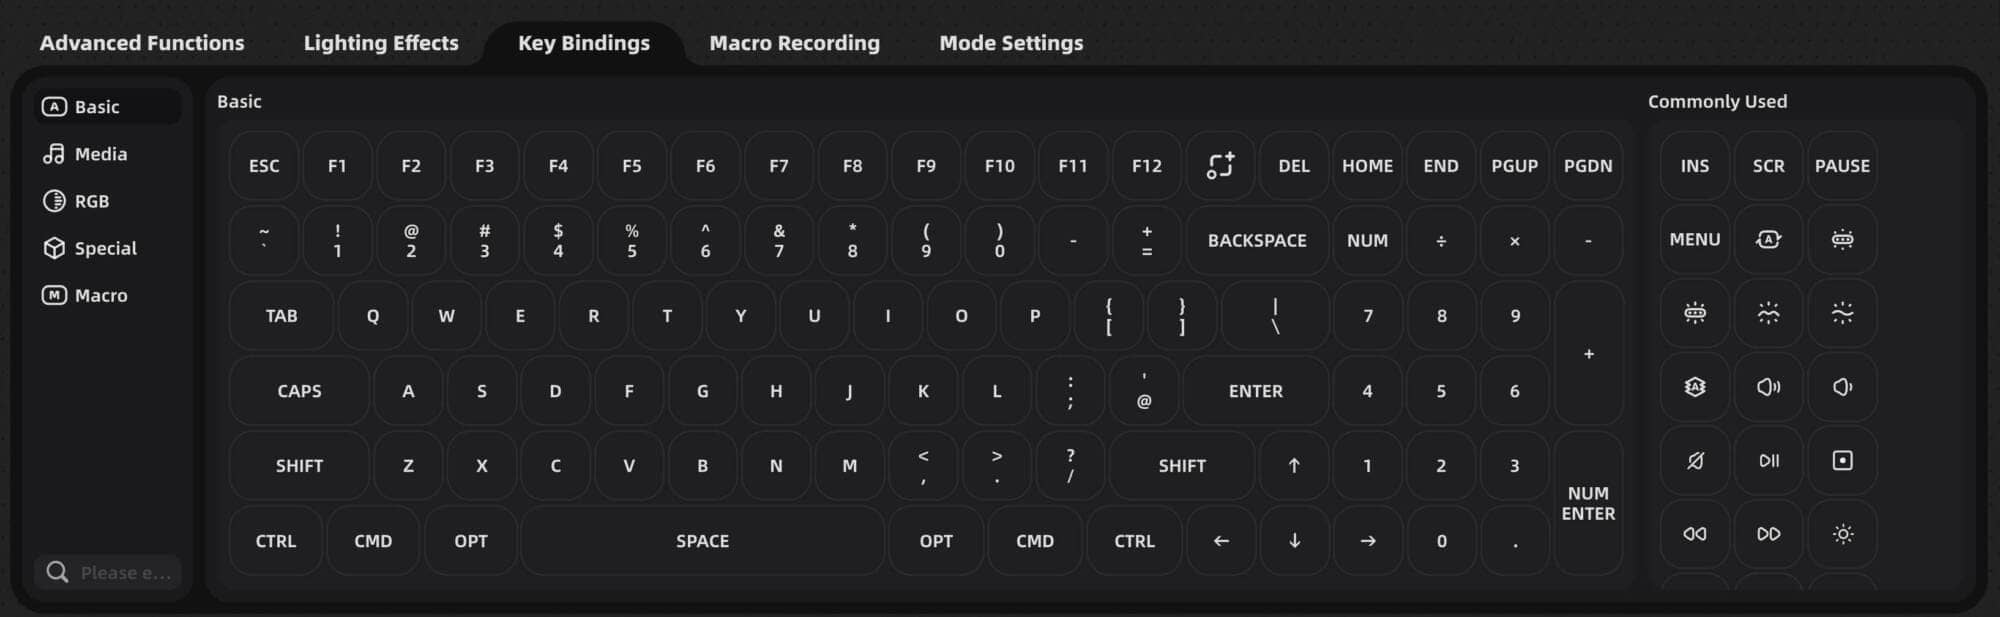Switch to the Macro Recording tab
The image size is (2000, 617).
click(795, 42)
